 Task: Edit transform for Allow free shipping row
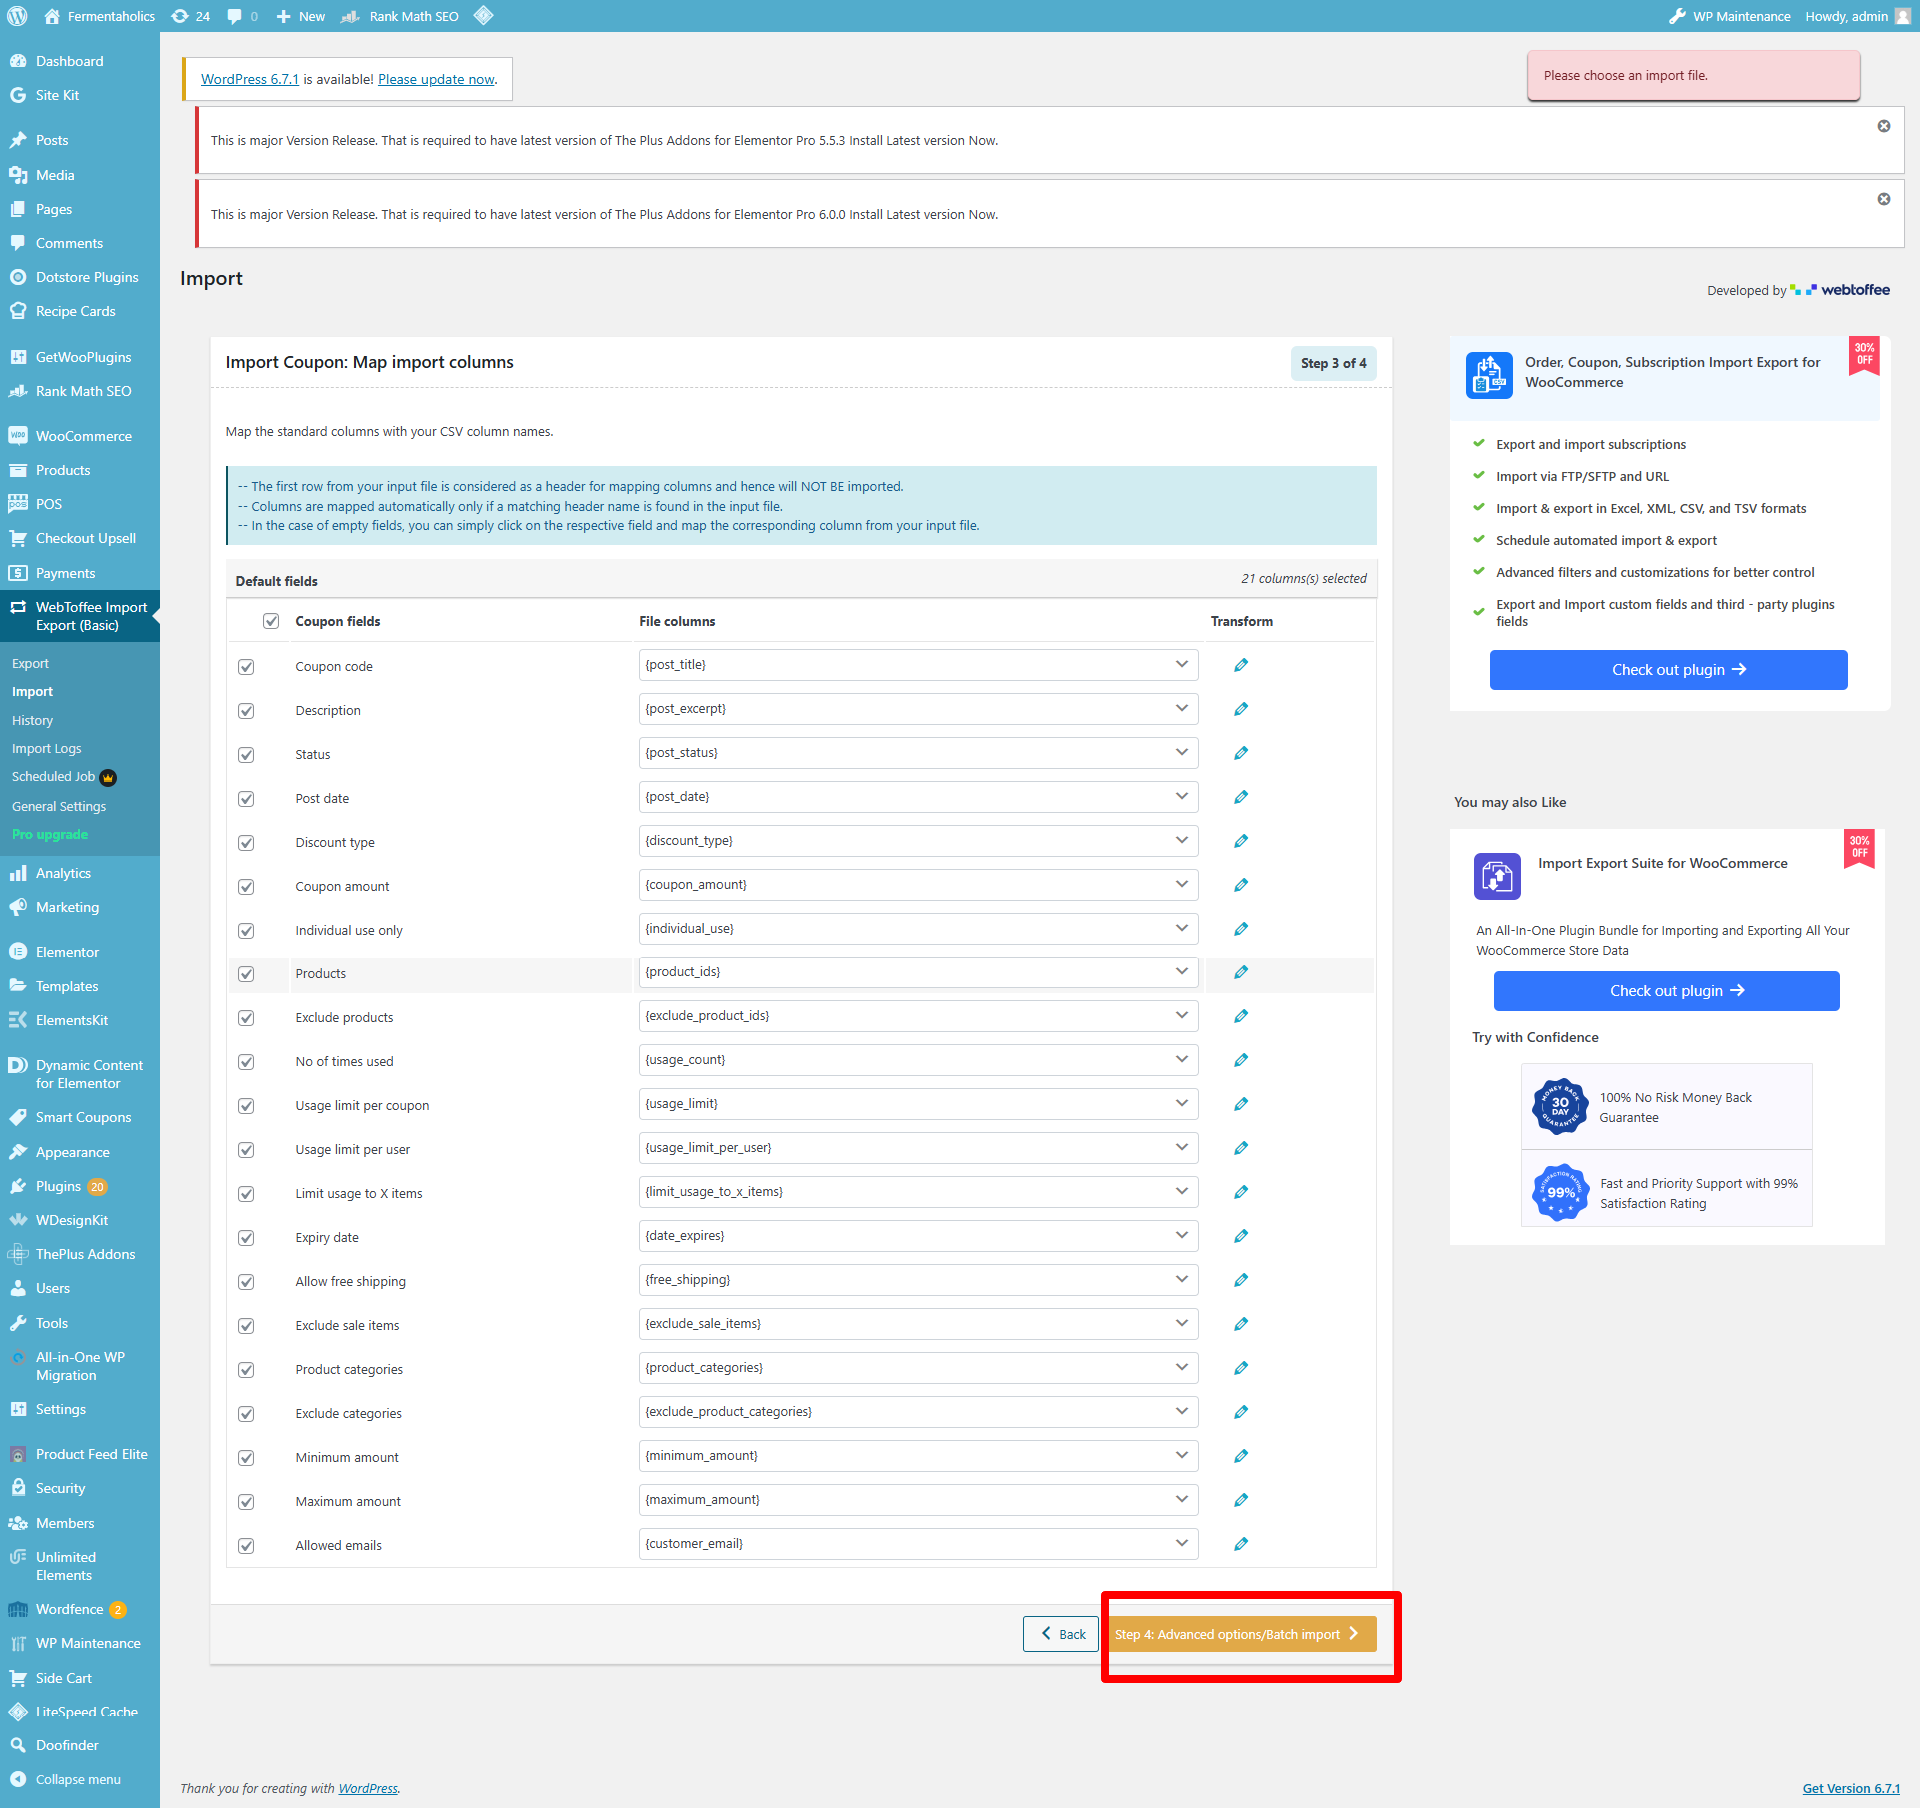tap(1241, 1280)
